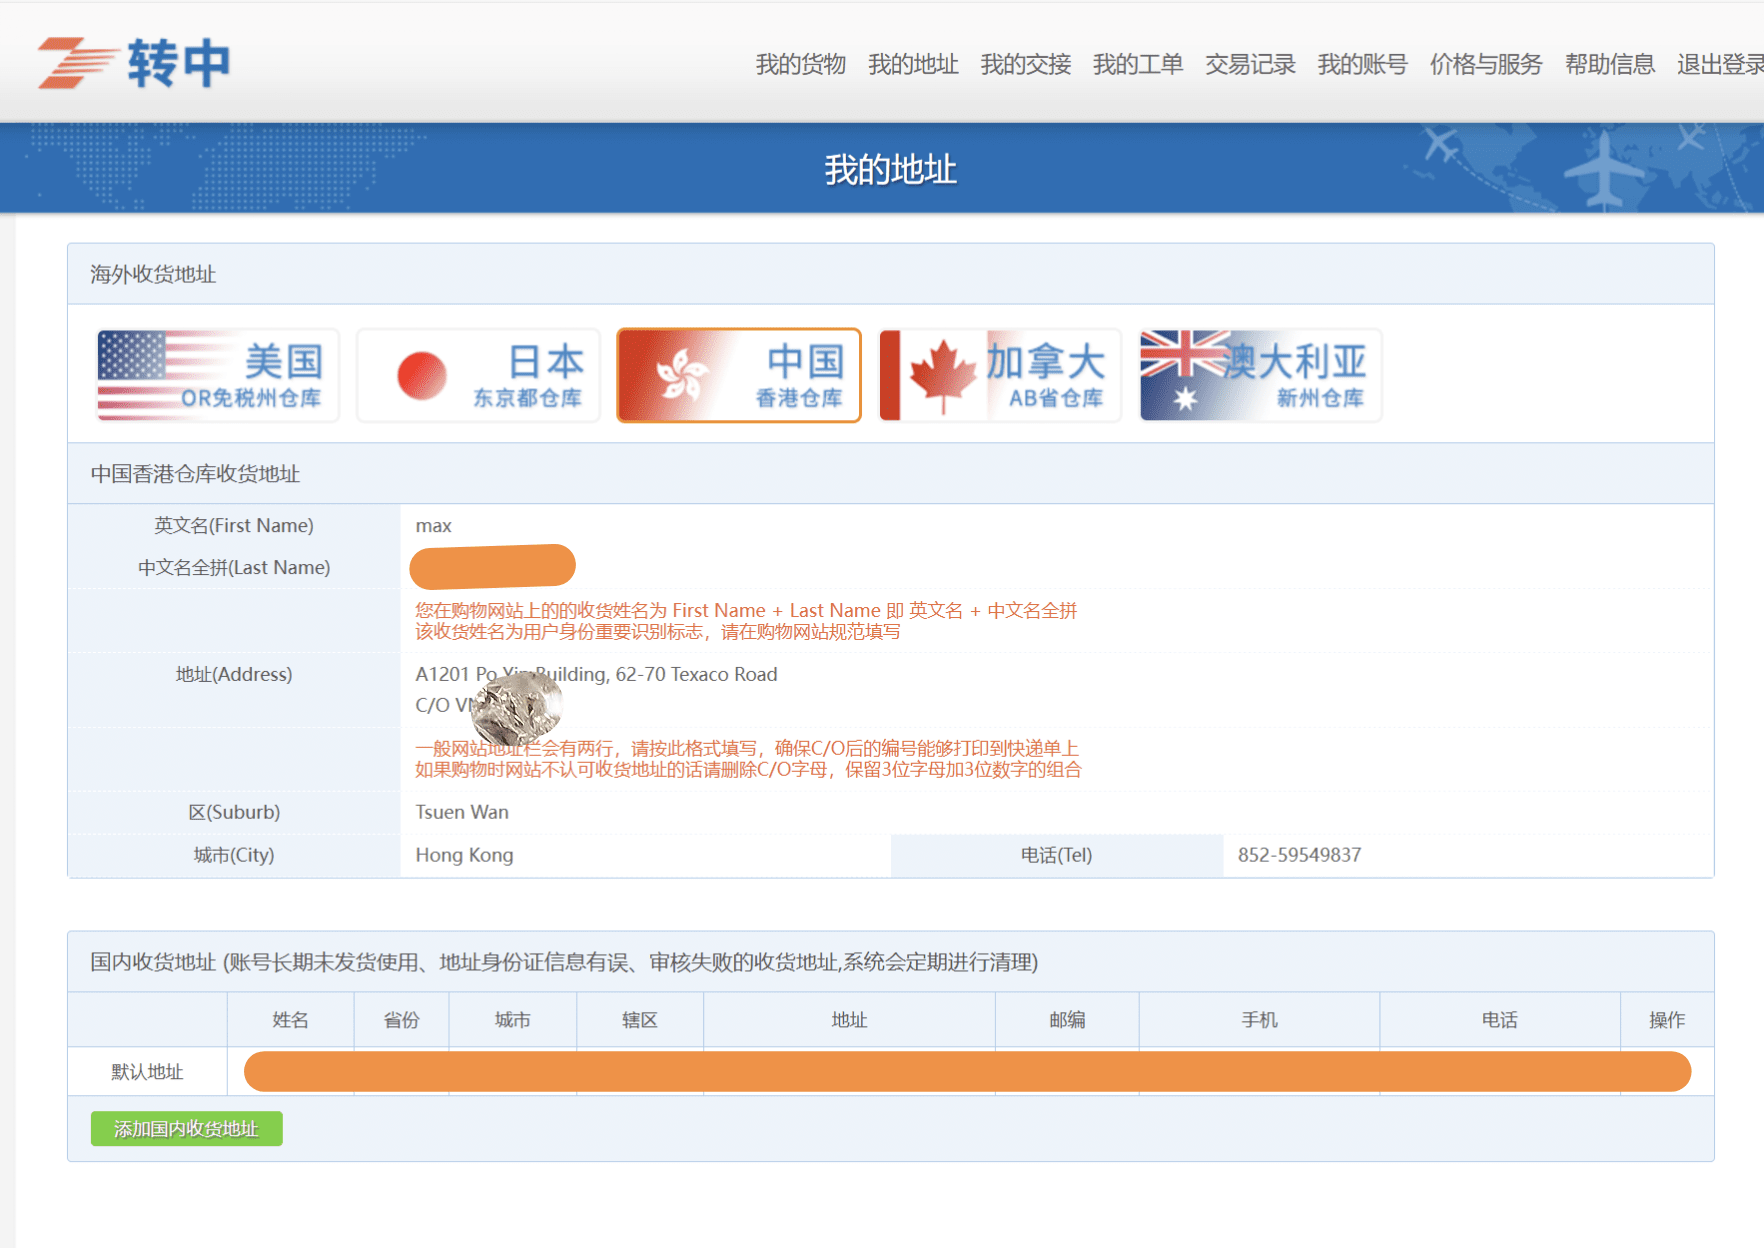The image size is (1764, 1248).
Task: Select the 中国 香港仓库 warehouse
Action: (739, 376)
